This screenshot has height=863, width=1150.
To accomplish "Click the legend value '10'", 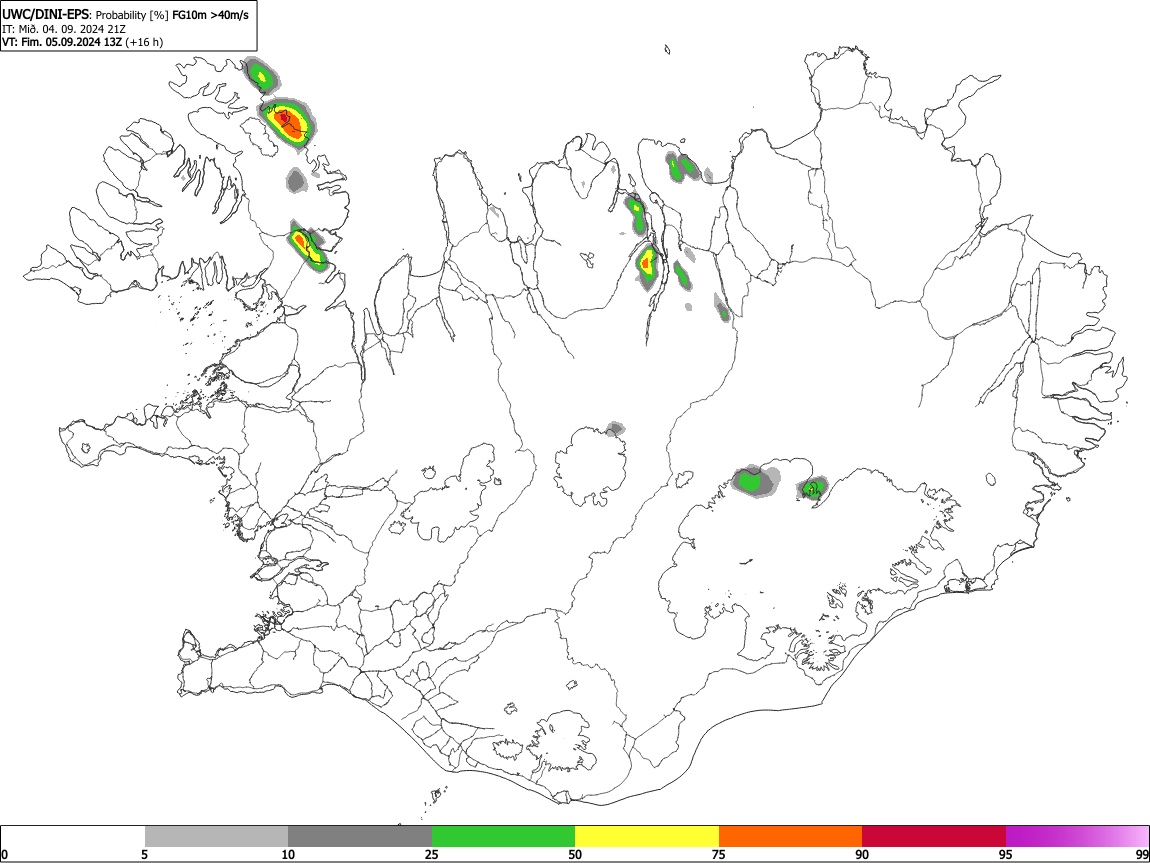I will 288,854.
